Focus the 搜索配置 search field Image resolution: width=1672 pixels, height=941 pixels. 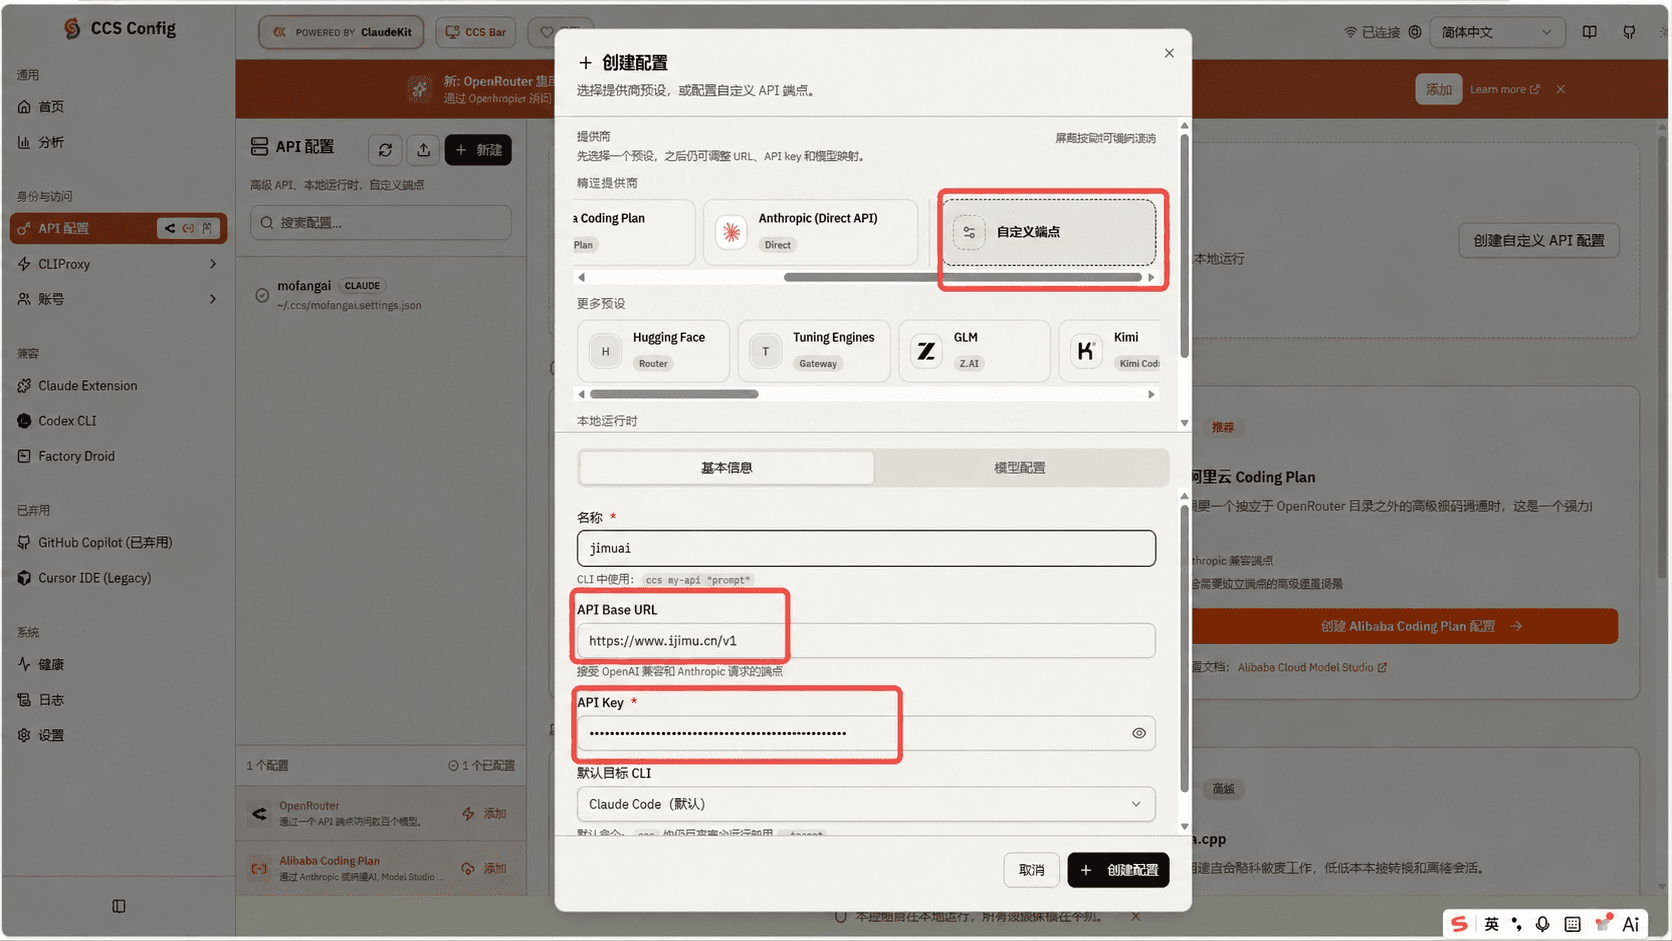coord(381,222)
